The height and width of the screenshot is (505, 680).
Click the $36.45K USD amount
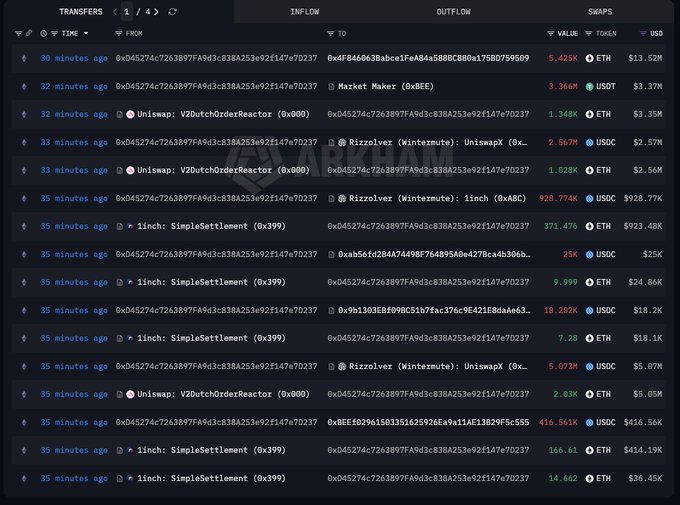click(645, 478)
